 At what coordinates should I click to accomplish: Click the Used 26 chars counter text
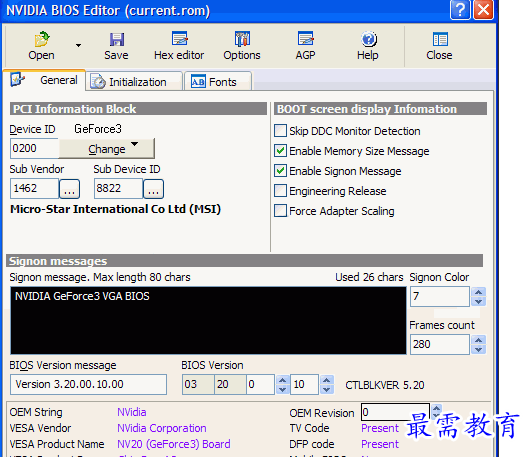pos(369,277)
